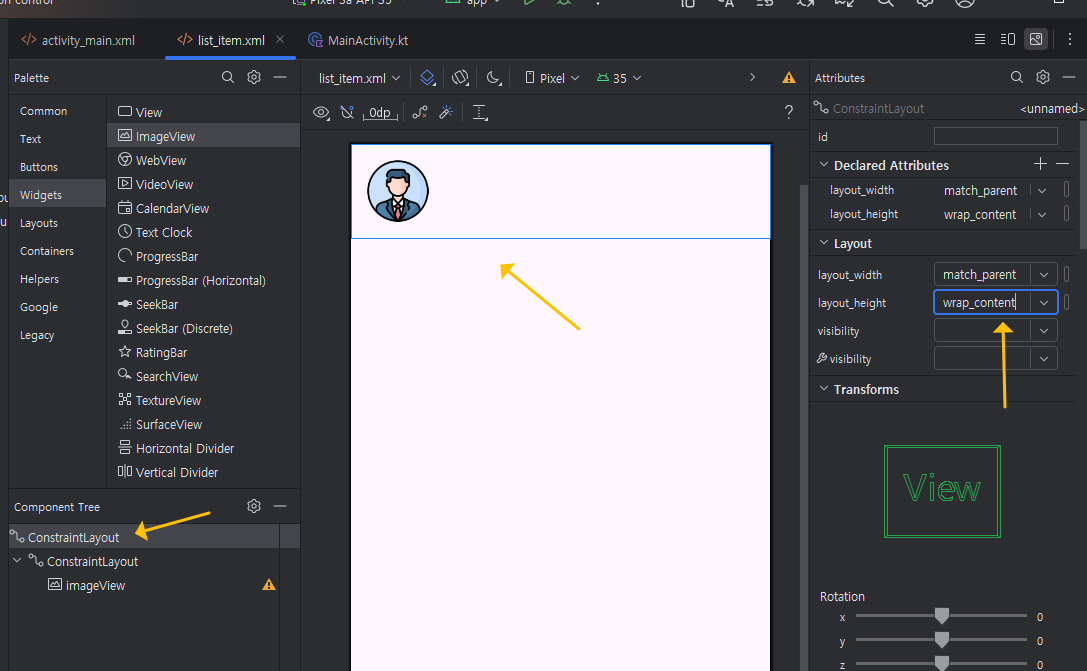
Task: Click avatar image in design preview
Action: [x=398, y=191]
